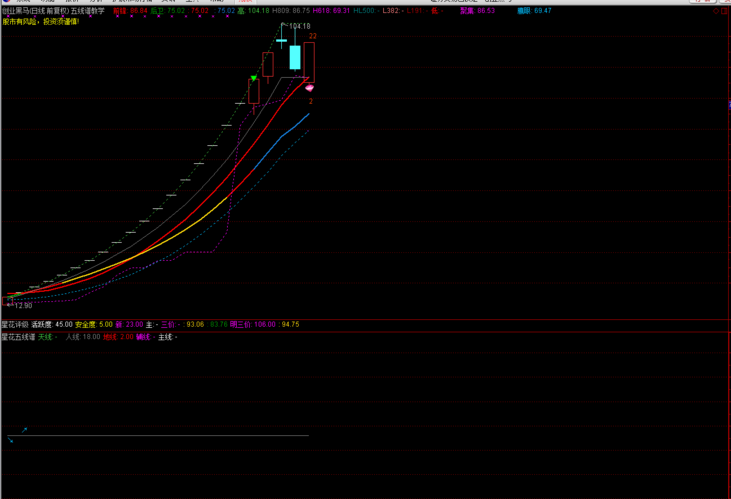The width and height of the screenshot is (731, 499).
Task: Click the green 83.76 price value
Action: [x=219, y=325]
